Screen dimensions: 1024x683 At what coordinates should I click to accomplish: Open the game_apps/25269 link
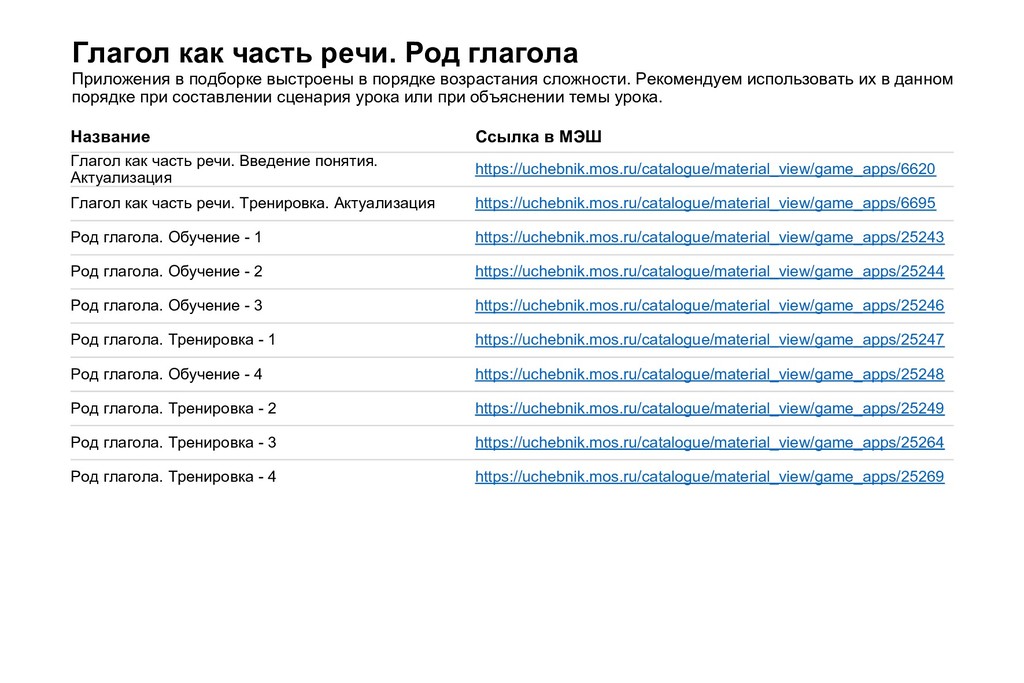pos(709,477)
